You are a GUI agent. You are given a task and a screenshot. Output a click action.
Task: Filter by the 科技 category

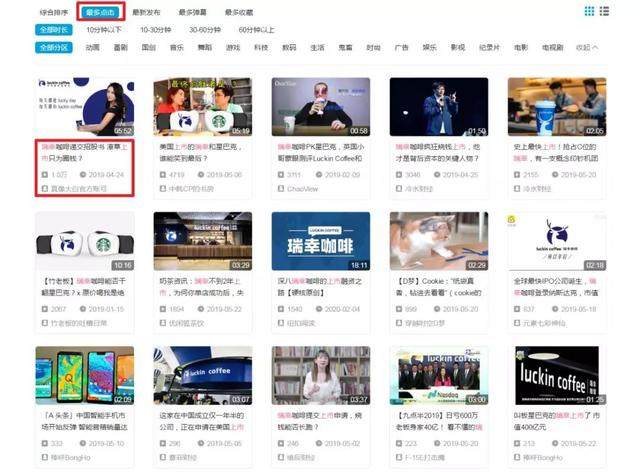click(261, 47)
